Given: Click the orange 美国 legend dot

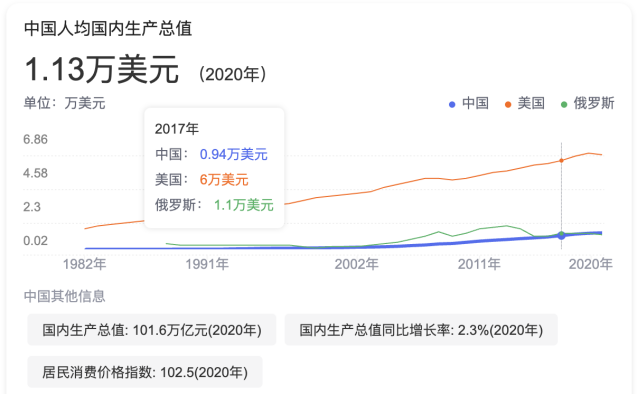Looking at the screenshot, I should coord(507,105).
